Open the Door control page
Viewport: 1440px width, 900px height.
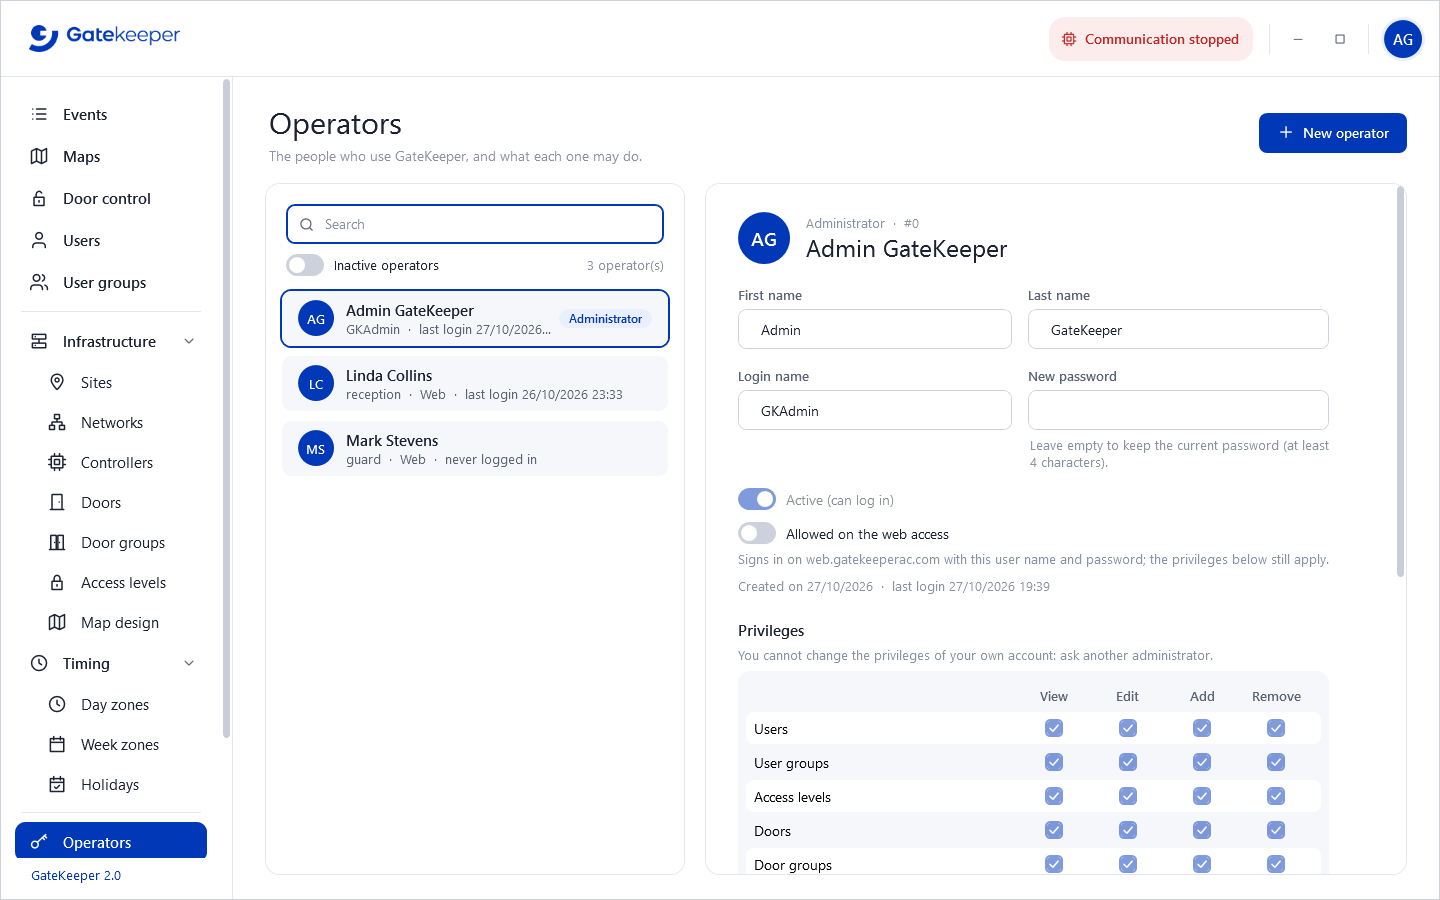[111, 198]
